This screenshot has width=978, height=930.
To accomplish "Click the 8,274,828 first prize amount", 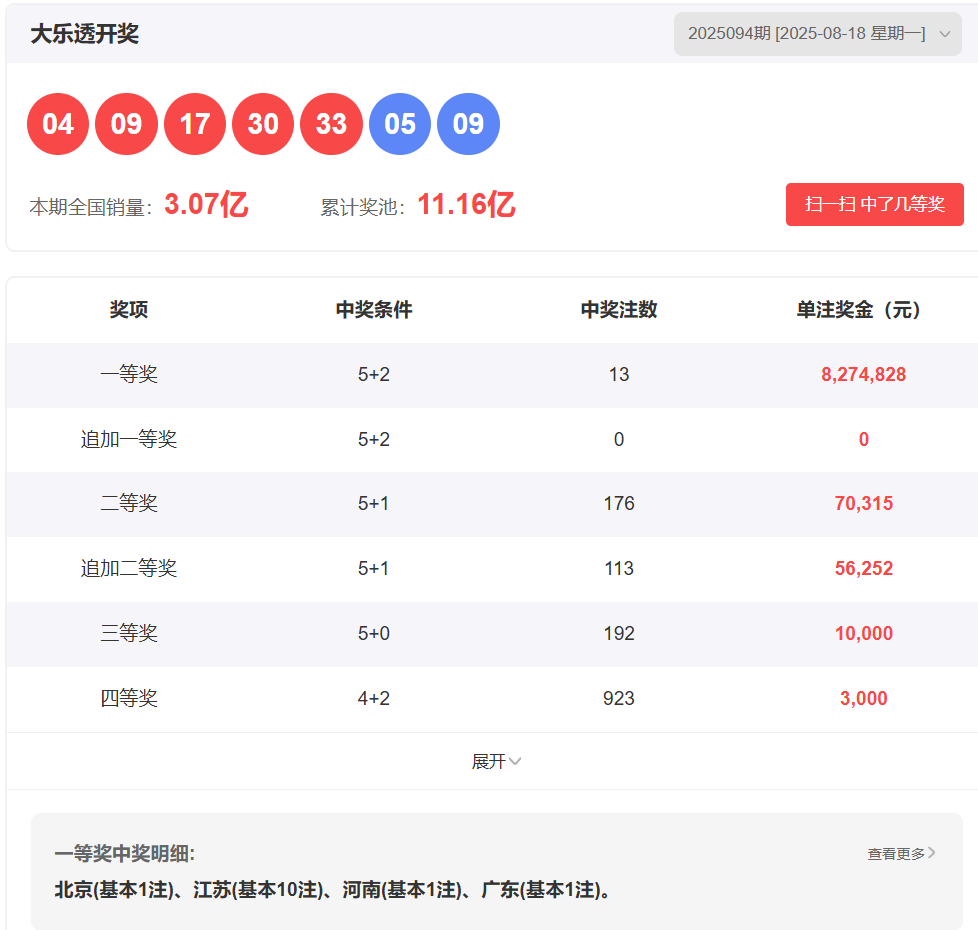I will [863, 375].
